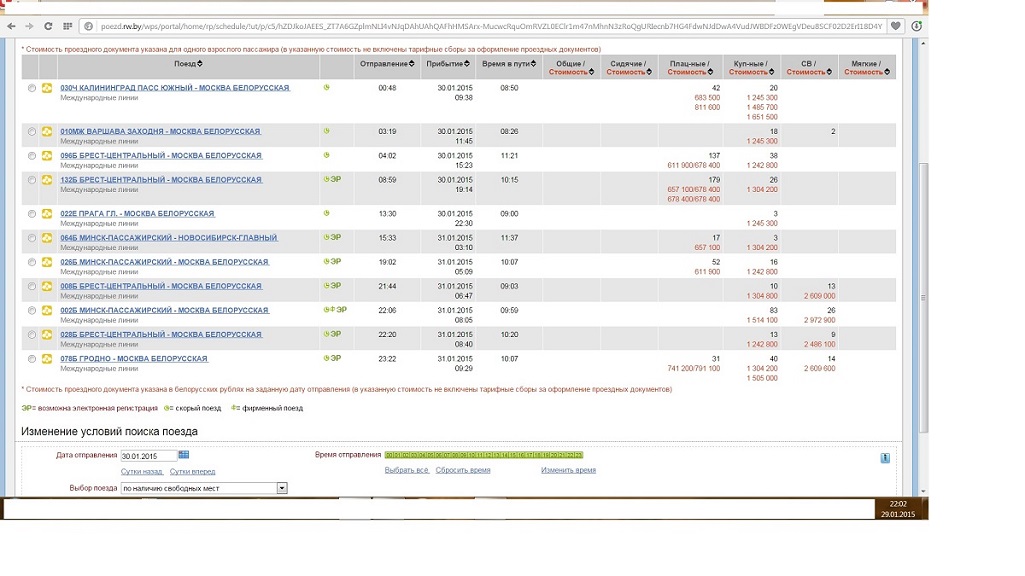Click the browser back arrow
This screenshot has width=1025, height=576.
point(10,26)
